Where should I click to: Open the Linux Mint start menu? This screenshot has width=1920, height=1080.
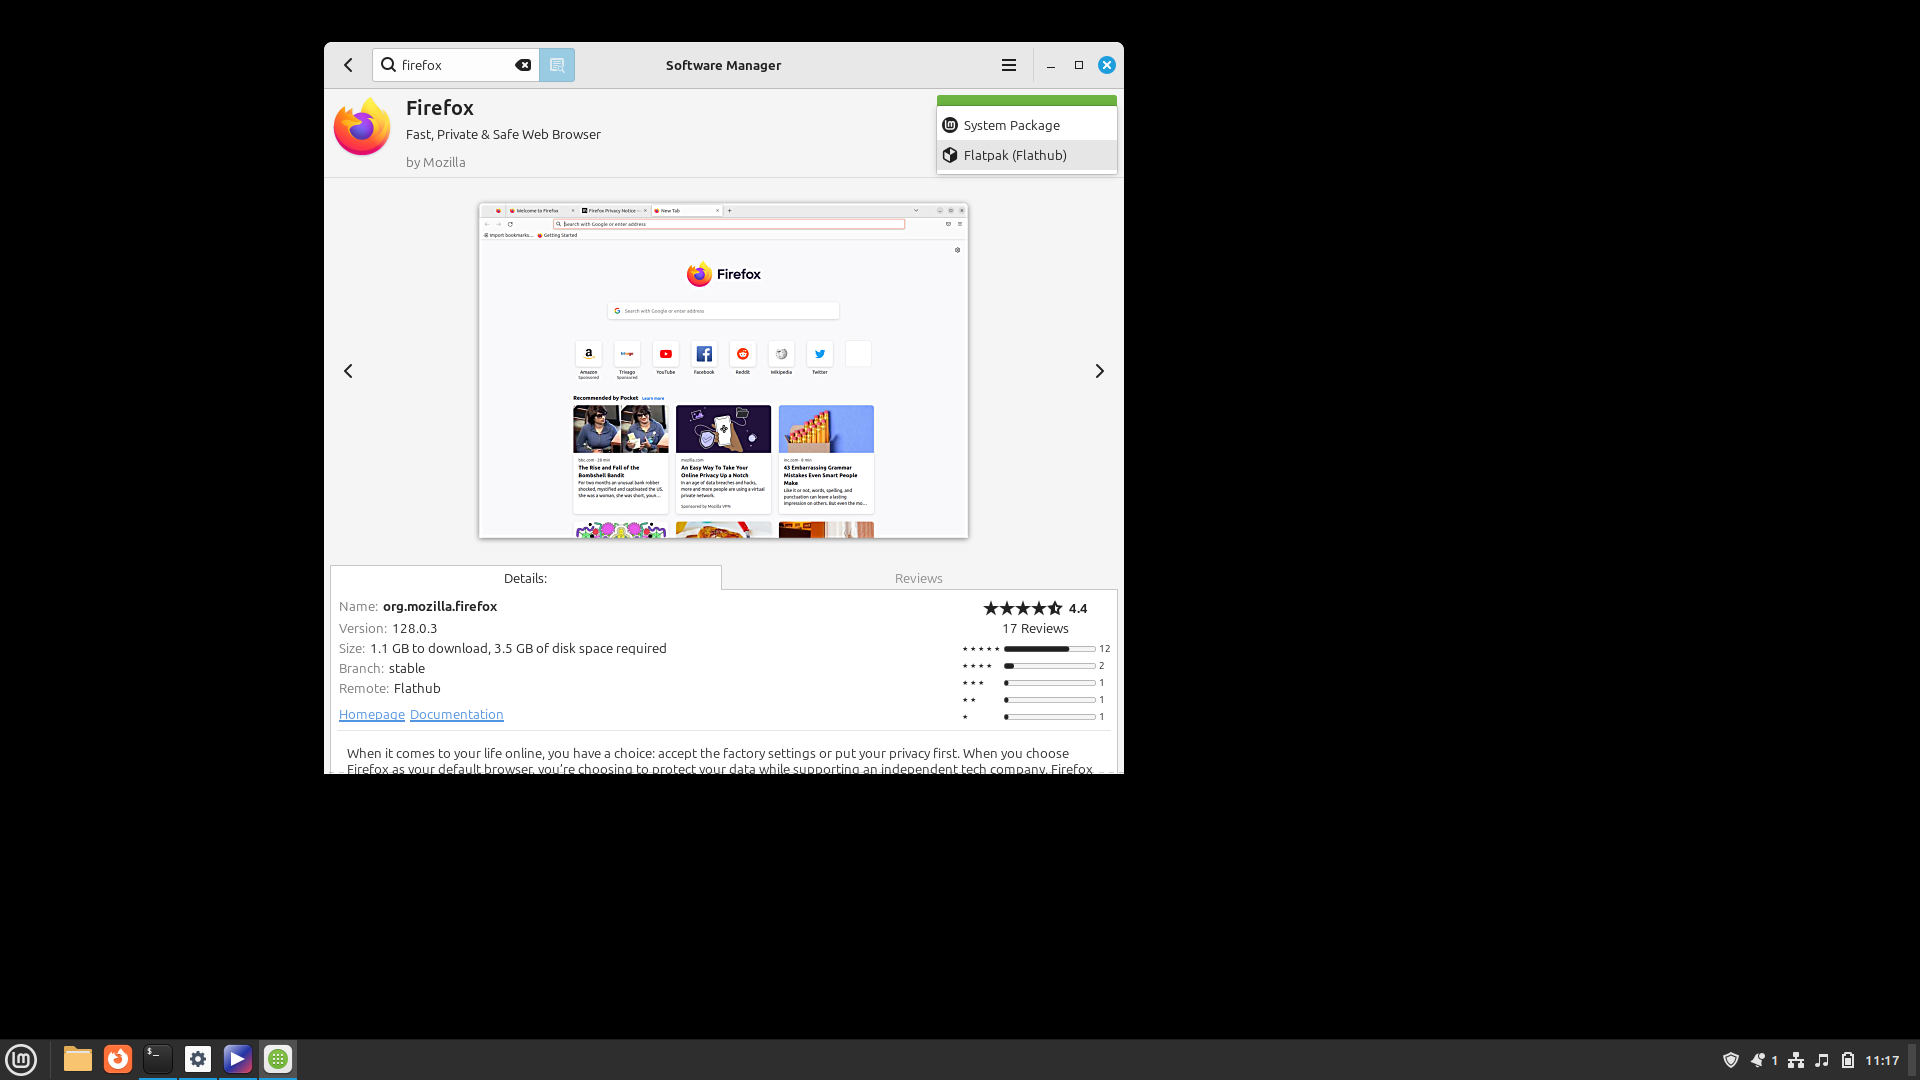(21, 1059)
